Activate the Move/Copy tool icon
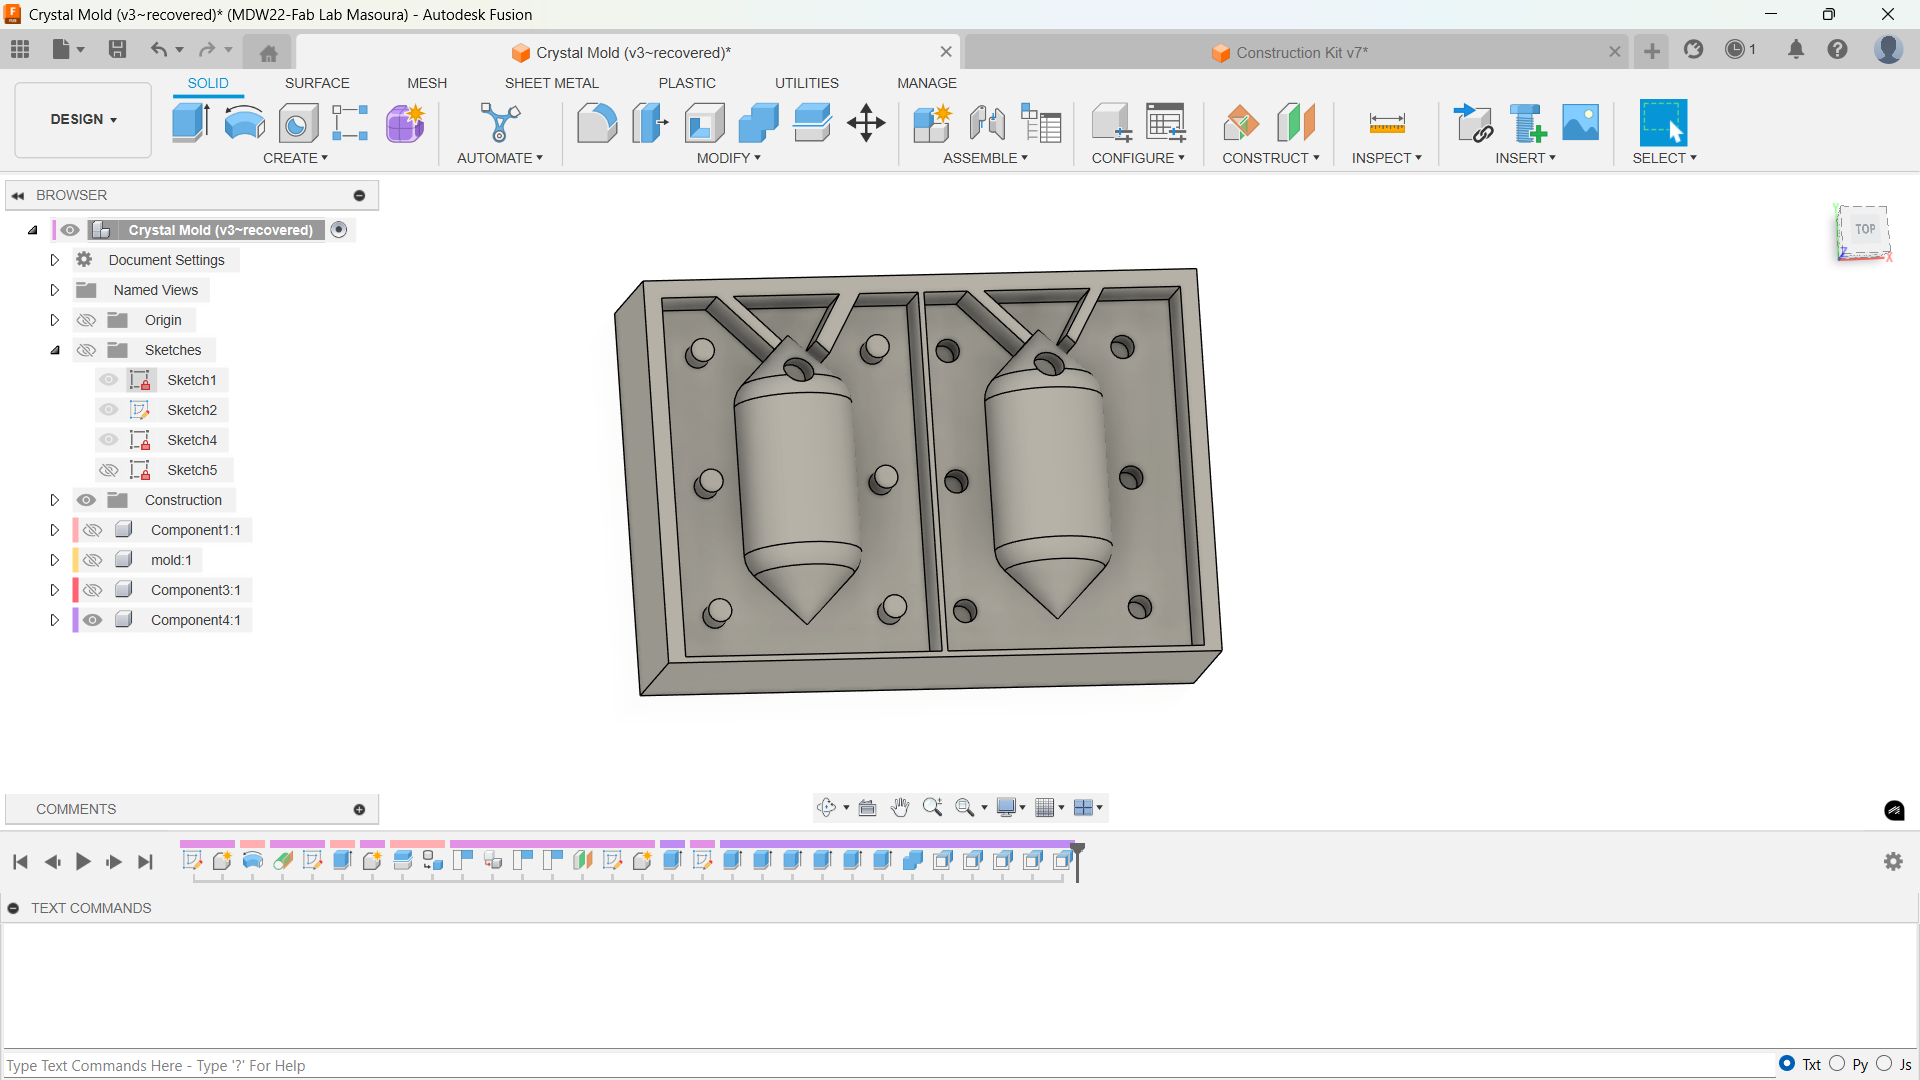The height and width of the screenshot is (1080, 1920). pos(866,123)
